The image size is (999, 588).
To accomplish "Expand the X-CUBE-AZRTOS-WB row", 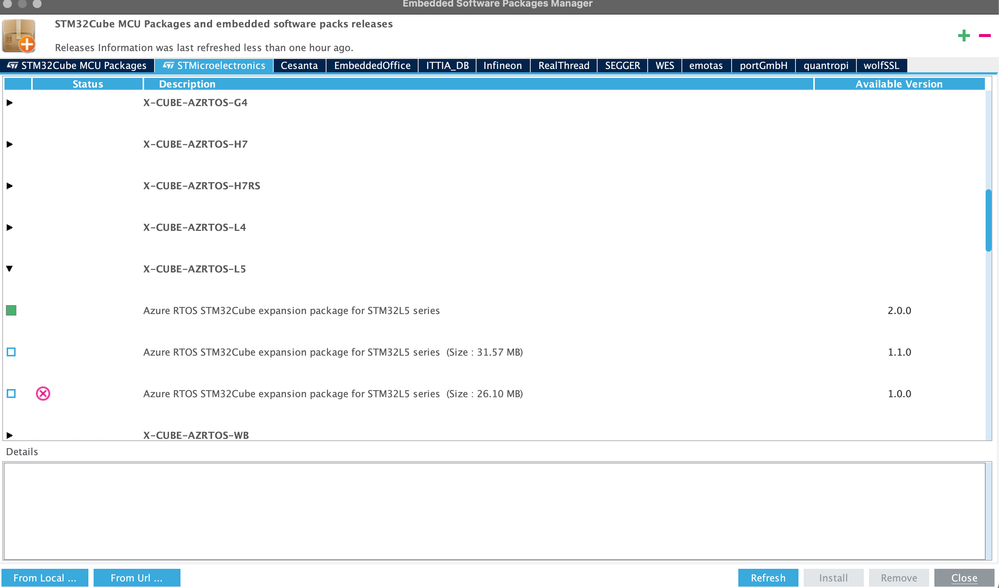I will coord(9,435).
